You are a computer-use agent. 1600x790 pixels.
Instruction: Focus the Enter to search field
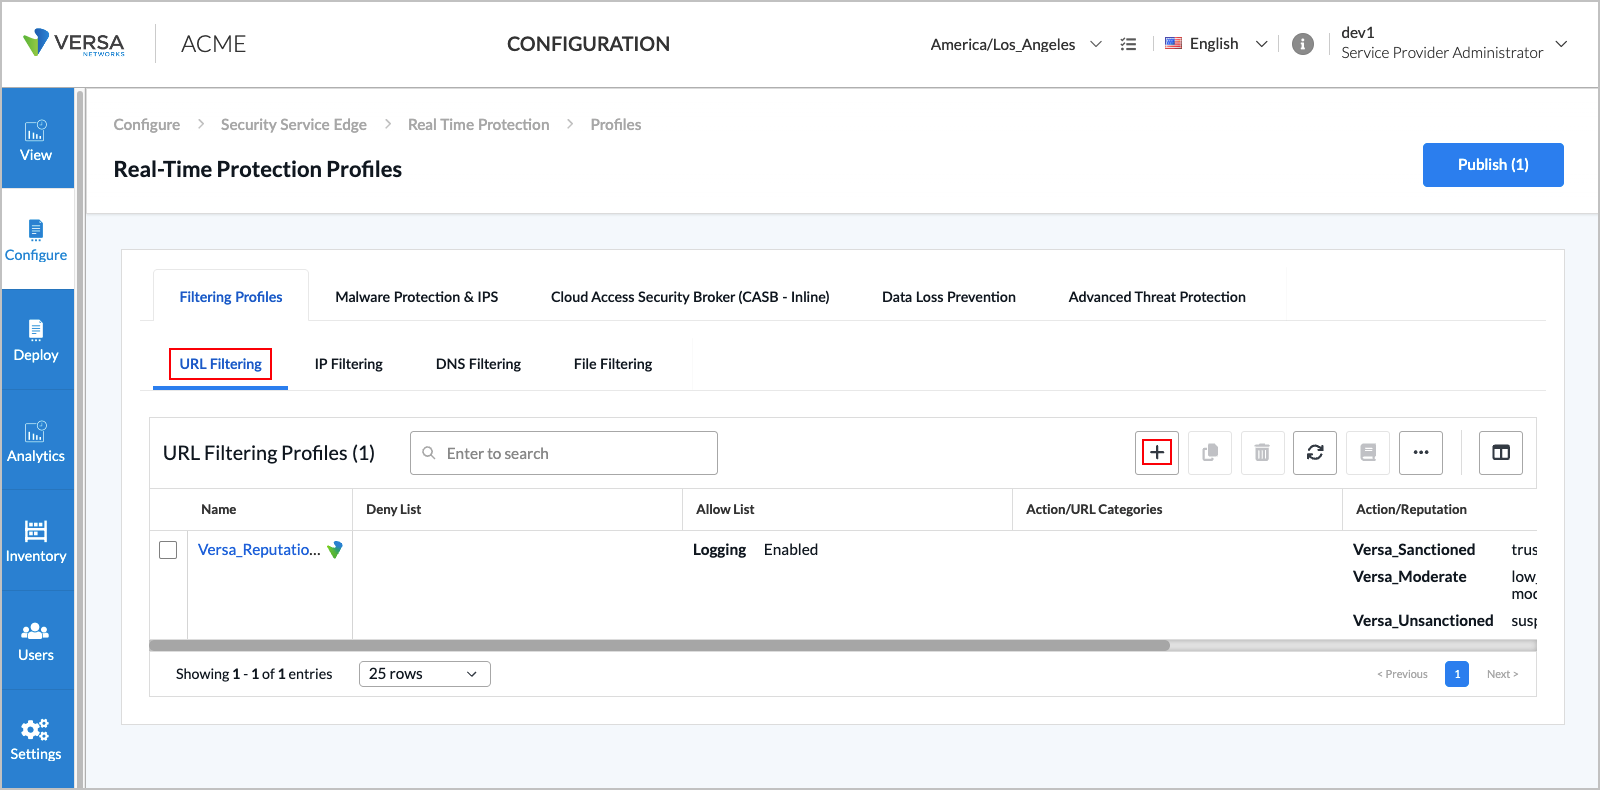click(x=564, y=453)
